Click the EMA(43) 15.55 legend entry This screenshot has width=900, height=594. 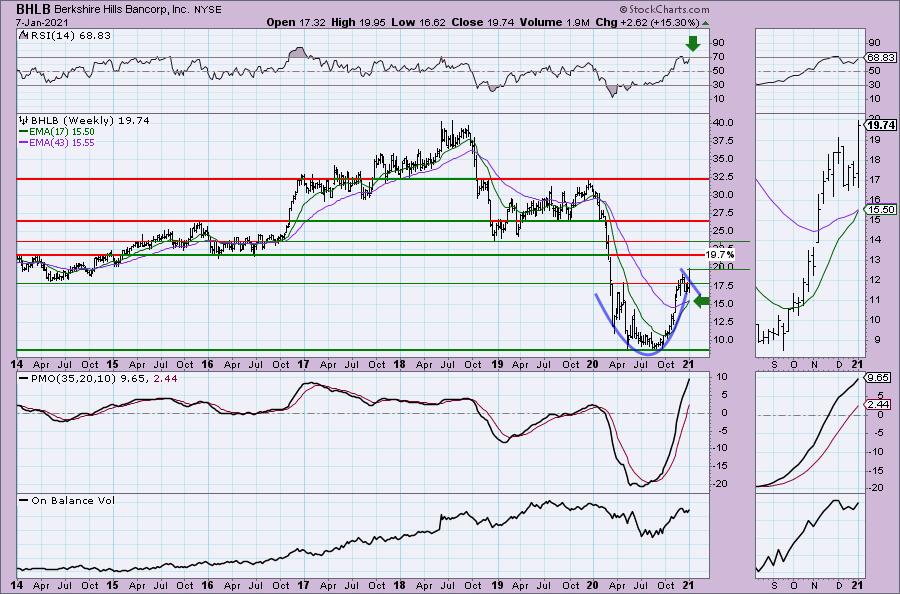click(62, 143)
